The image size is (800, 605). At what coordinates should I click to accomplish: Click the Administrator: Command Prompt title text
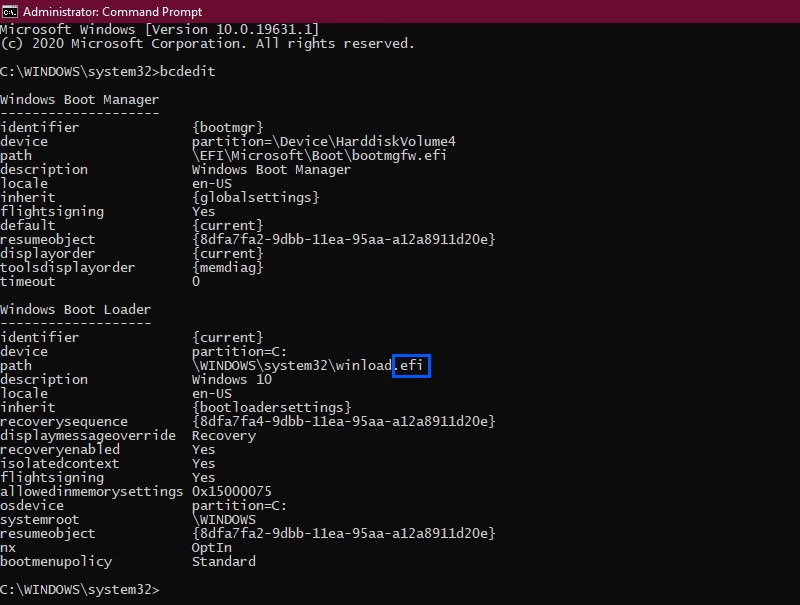(112, 12)
